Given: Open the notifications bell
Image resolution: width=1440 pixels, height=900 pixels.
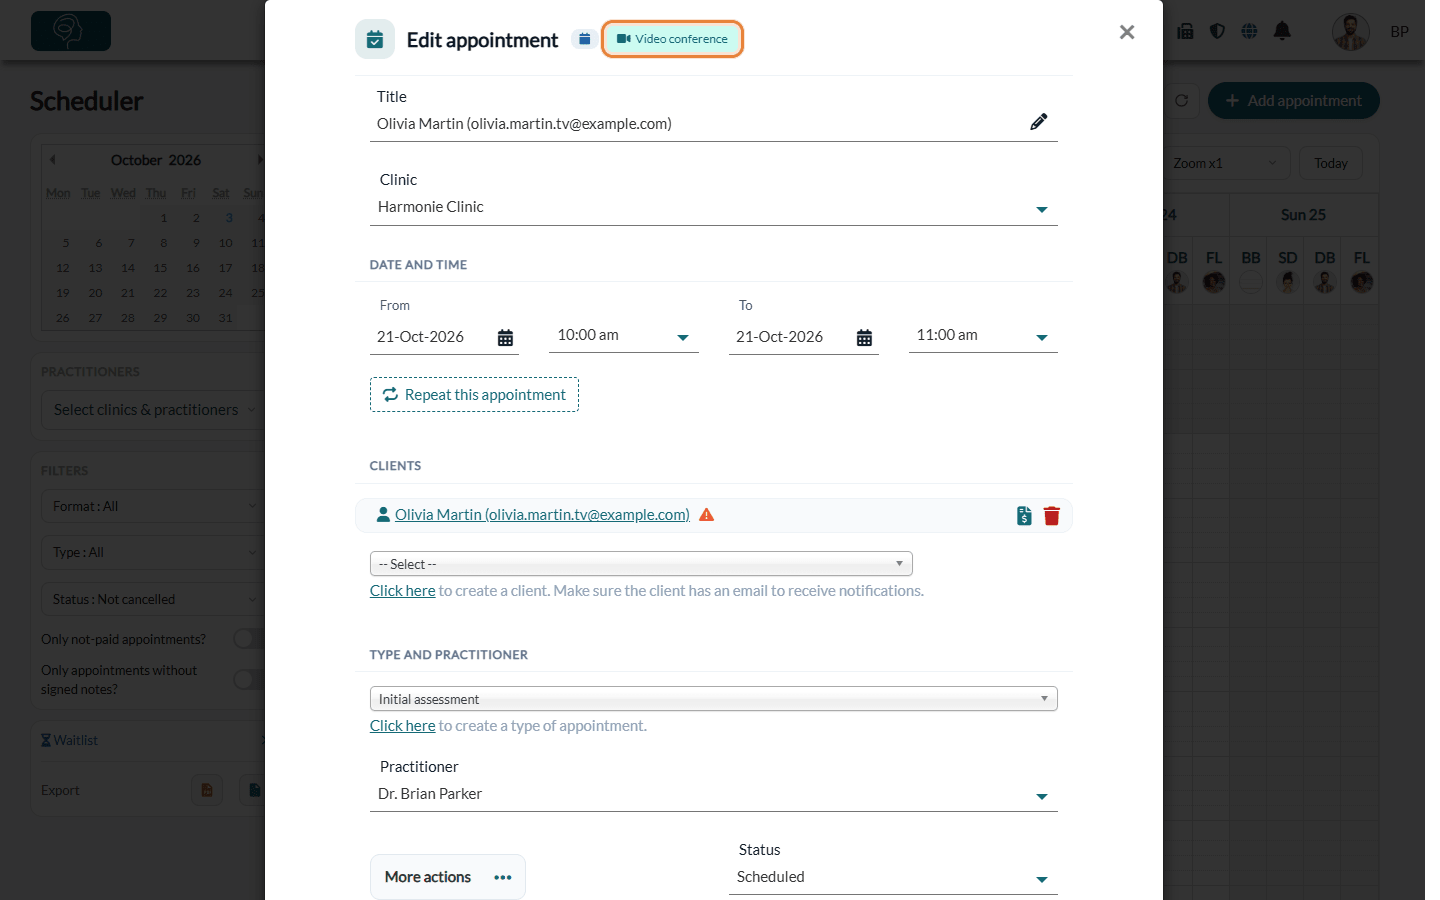Looking at the screenshot, I should (1282, 31).
